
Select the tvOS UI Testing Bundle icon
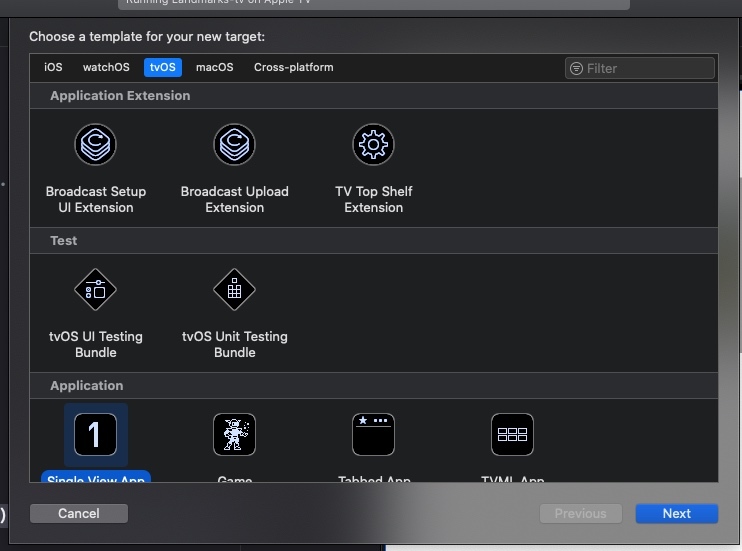[x=96, y=289]
